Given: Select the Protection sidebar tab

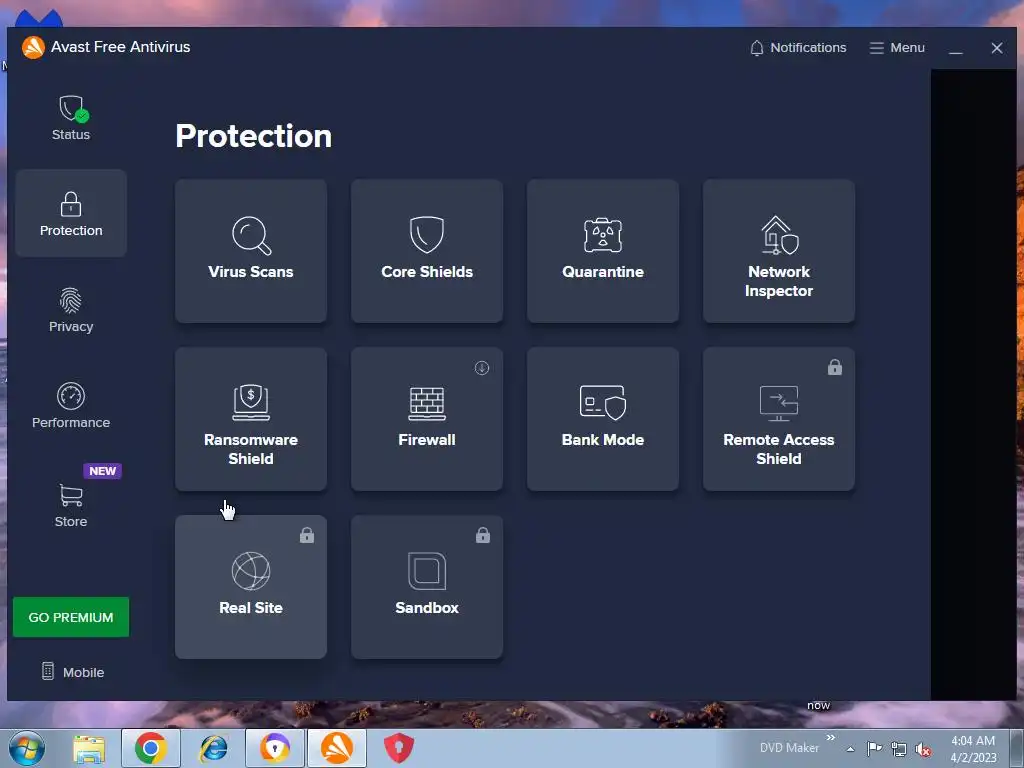Looking at the screenshot, I should [71, 214].
